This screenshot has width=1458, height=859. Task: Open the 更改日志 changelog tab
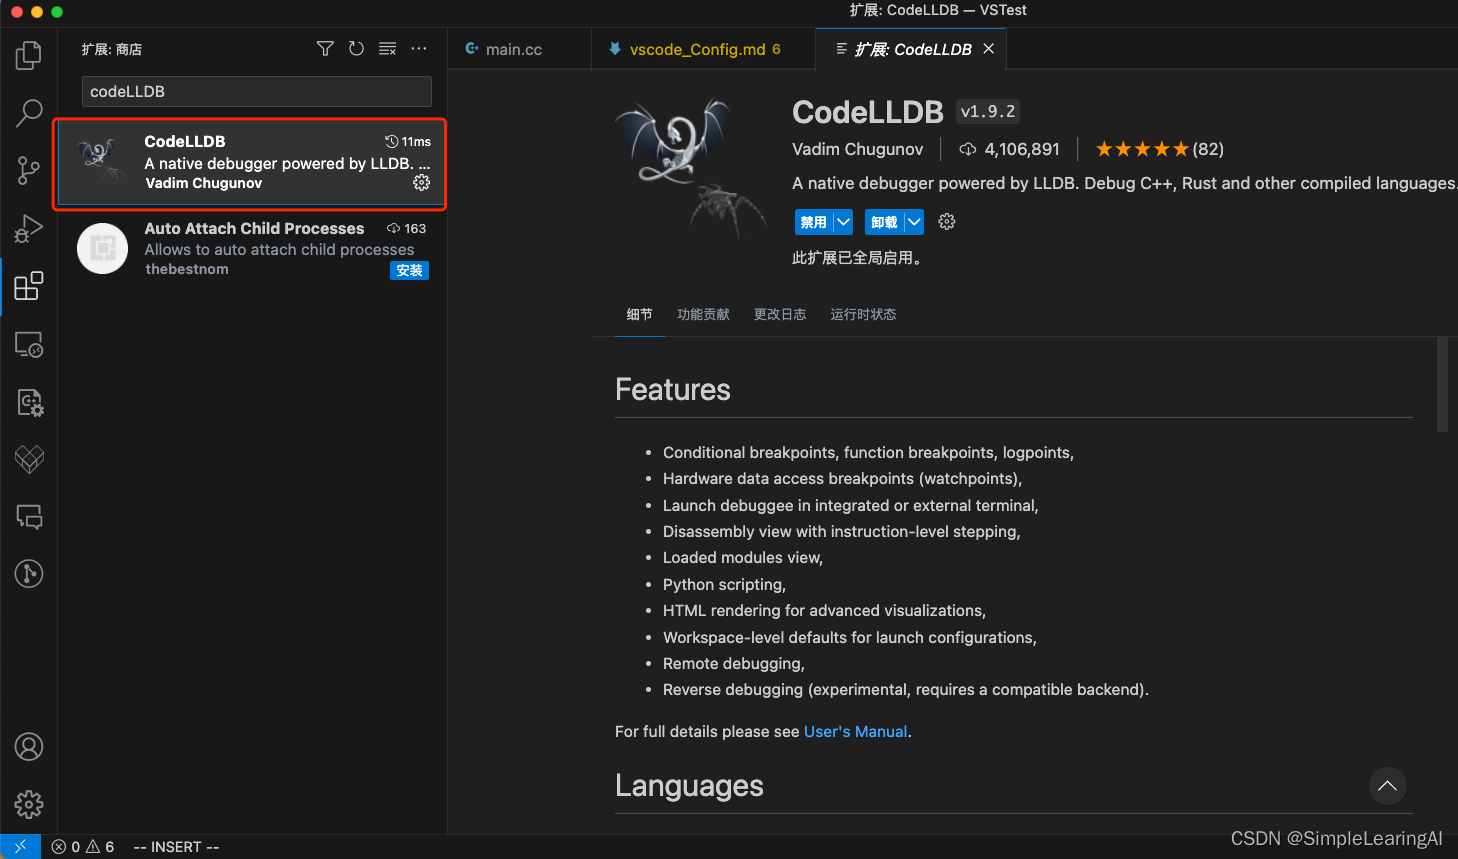point(780,314)
